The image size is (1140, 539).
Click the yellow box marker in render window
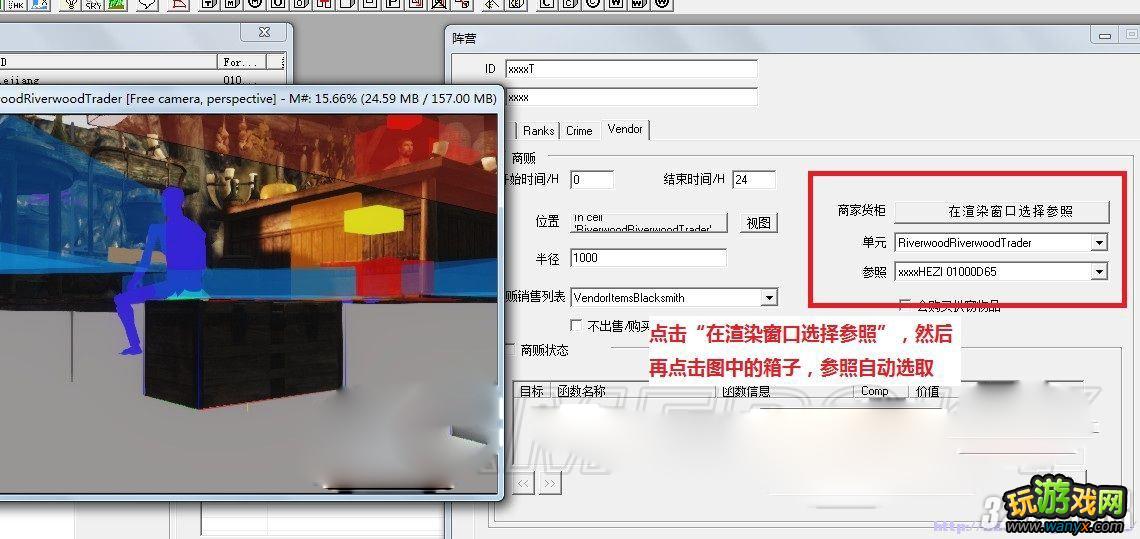(x=374, y=220)
